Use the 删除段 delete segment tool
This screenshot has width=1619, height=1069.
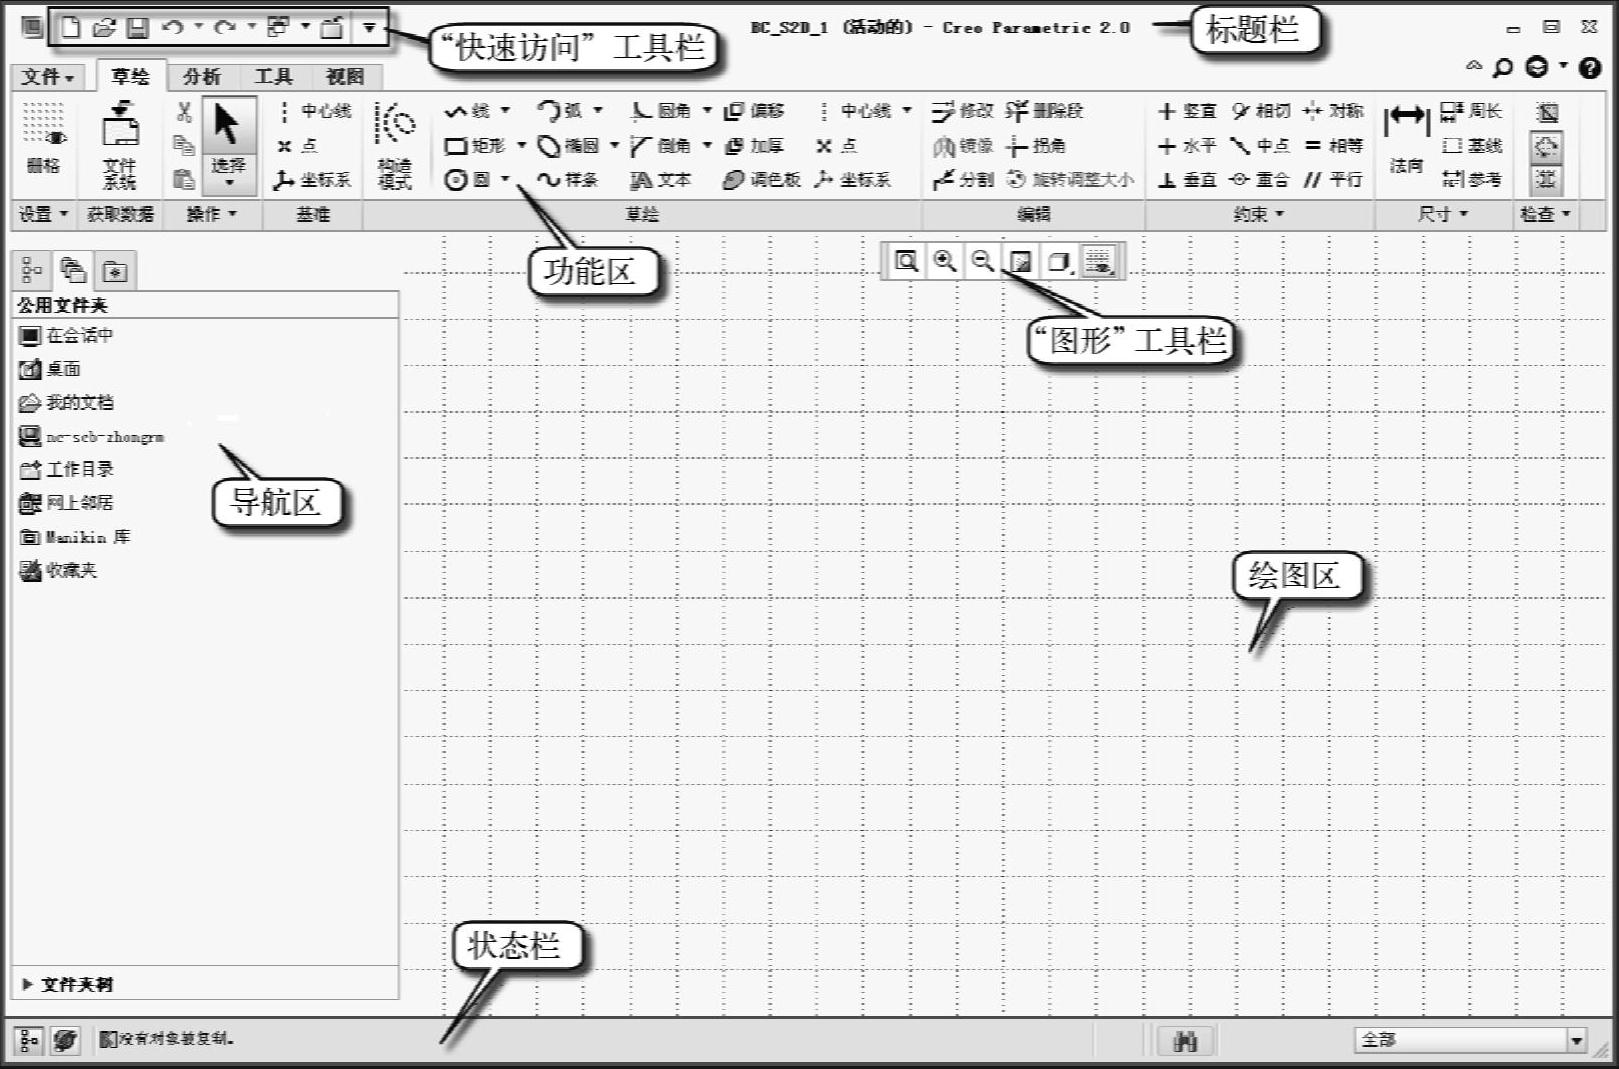1045,110
